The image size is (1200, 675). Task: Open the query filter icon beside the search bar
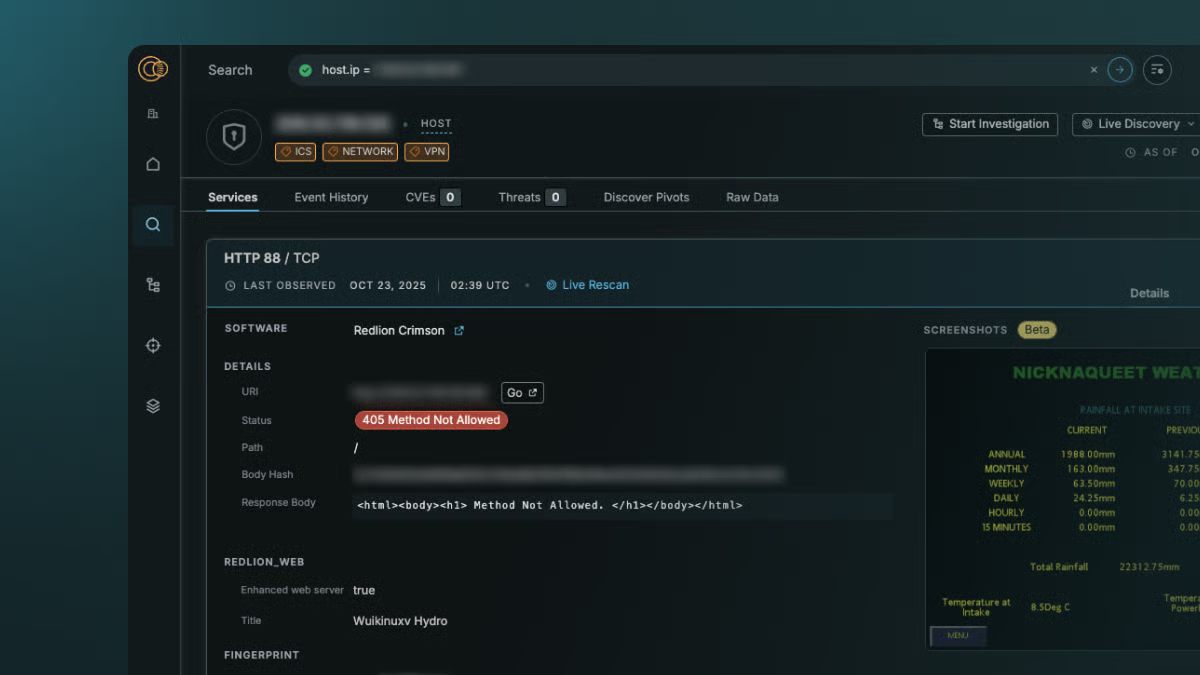[x=1157, y=69]
